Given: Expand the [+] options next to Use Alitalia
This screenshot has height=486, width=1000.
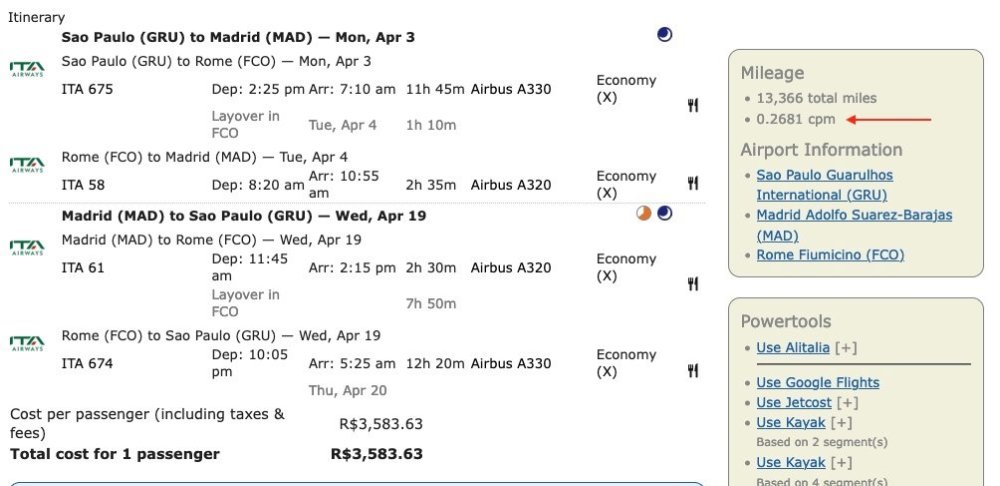Looking at the screenshot, I should tap(846, 348).
